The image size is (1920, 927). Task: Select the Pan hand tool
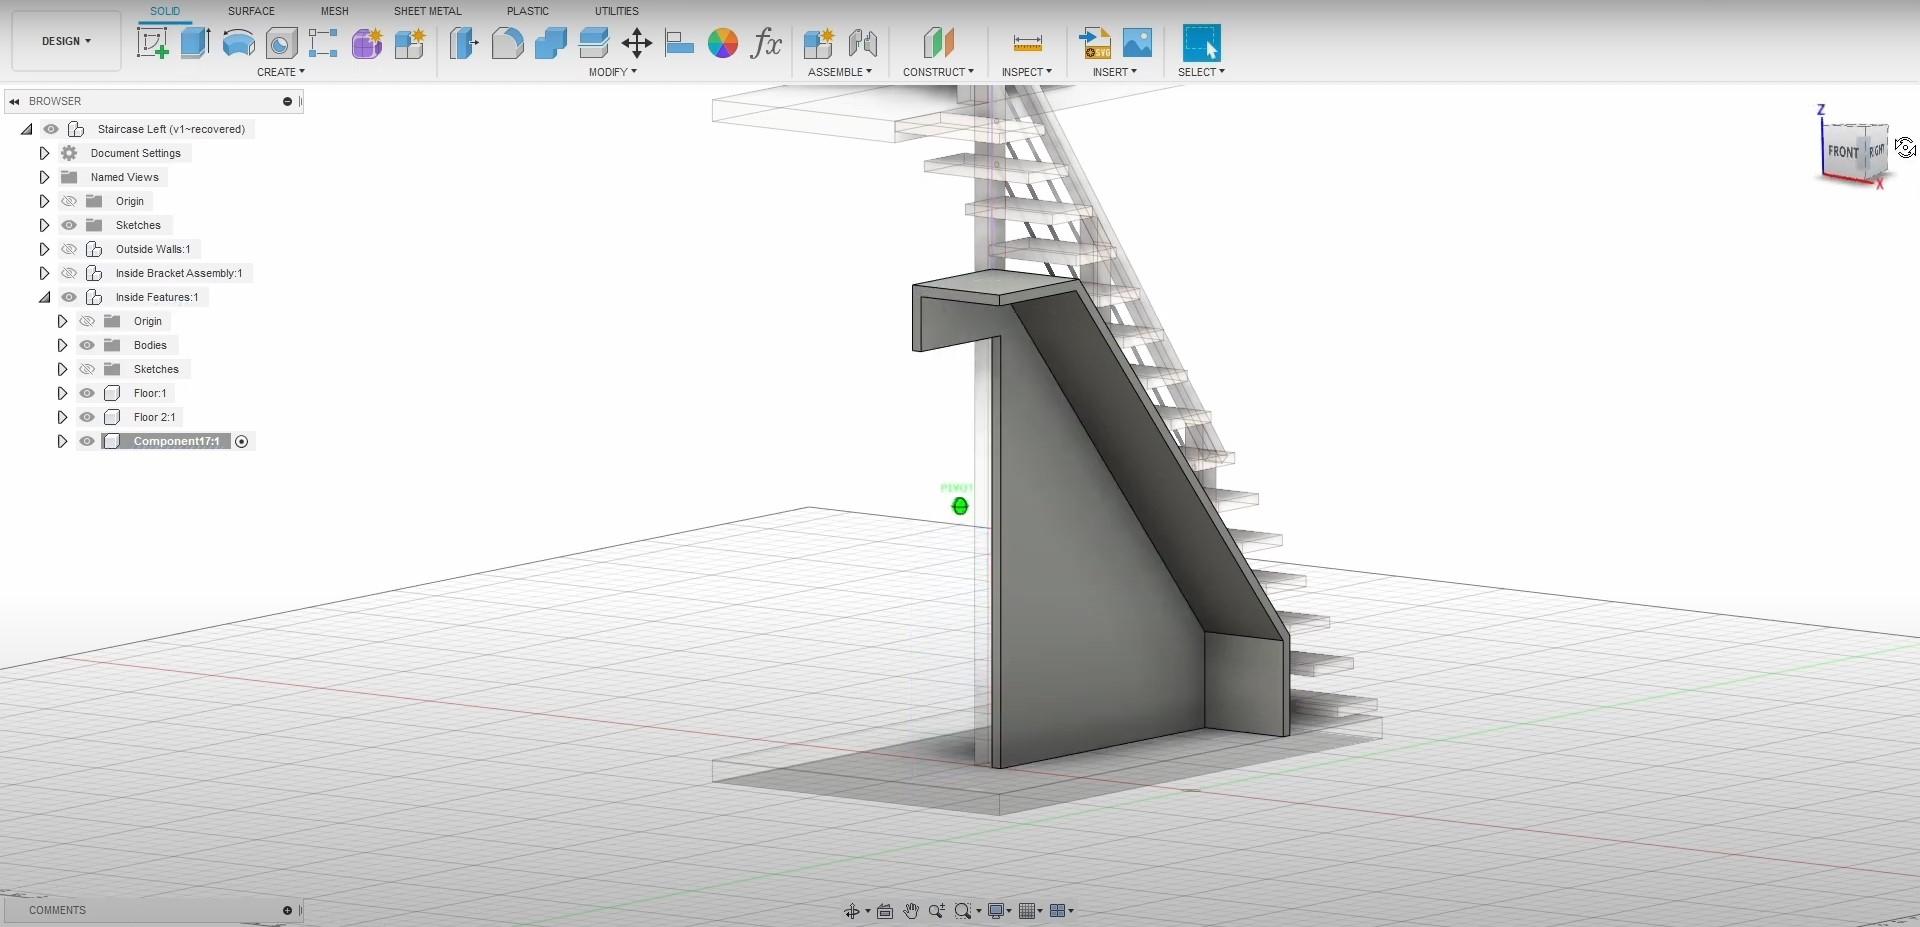pos(911,911)
